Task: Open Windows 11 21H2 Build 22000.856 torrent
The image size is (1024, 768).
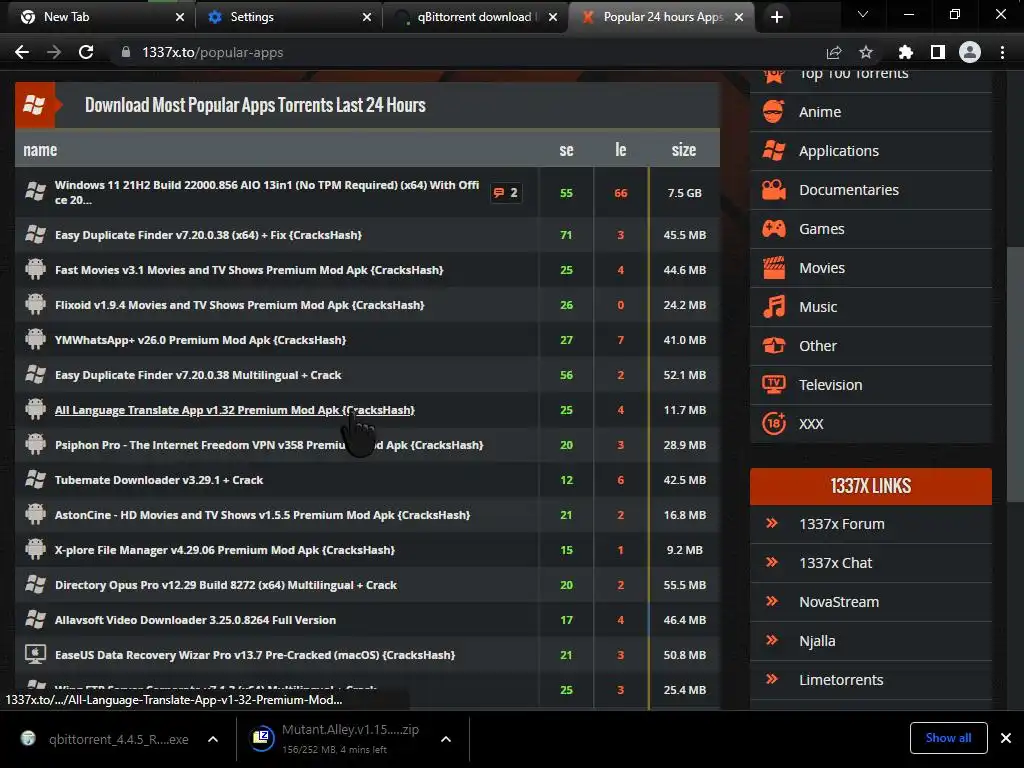Action: coord(266,193)
